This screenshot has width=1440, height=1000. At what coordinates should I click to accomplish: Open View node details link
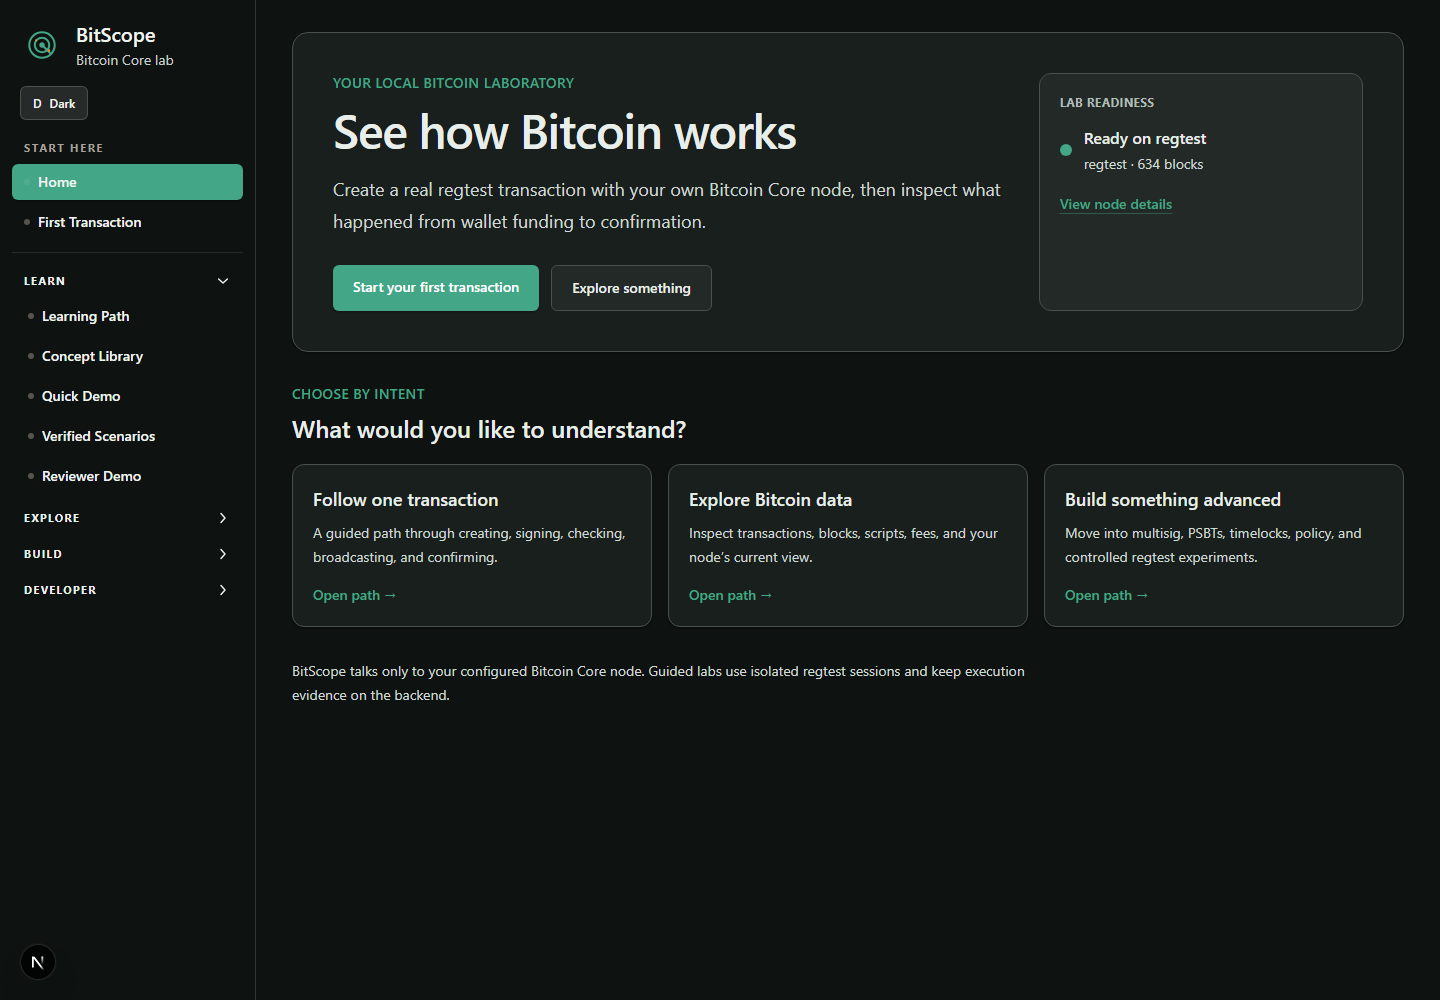1116,204
